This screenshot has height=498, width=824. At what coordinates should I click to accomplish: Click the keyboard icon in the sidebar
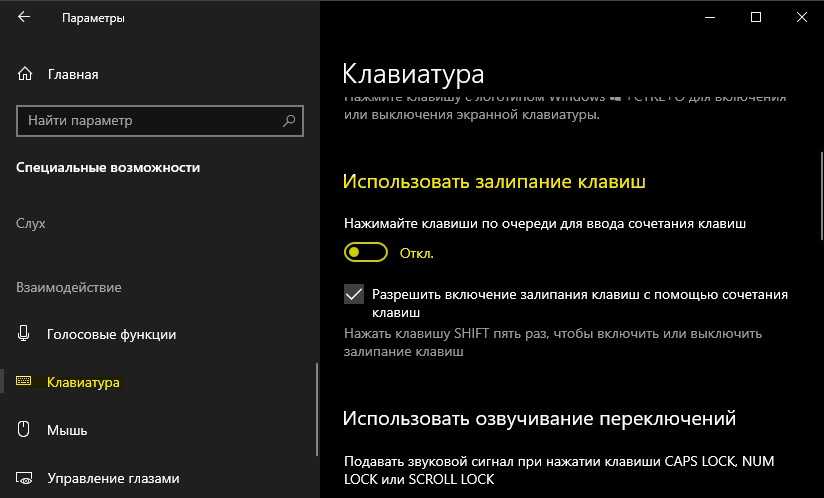click(x=25, y=382)
